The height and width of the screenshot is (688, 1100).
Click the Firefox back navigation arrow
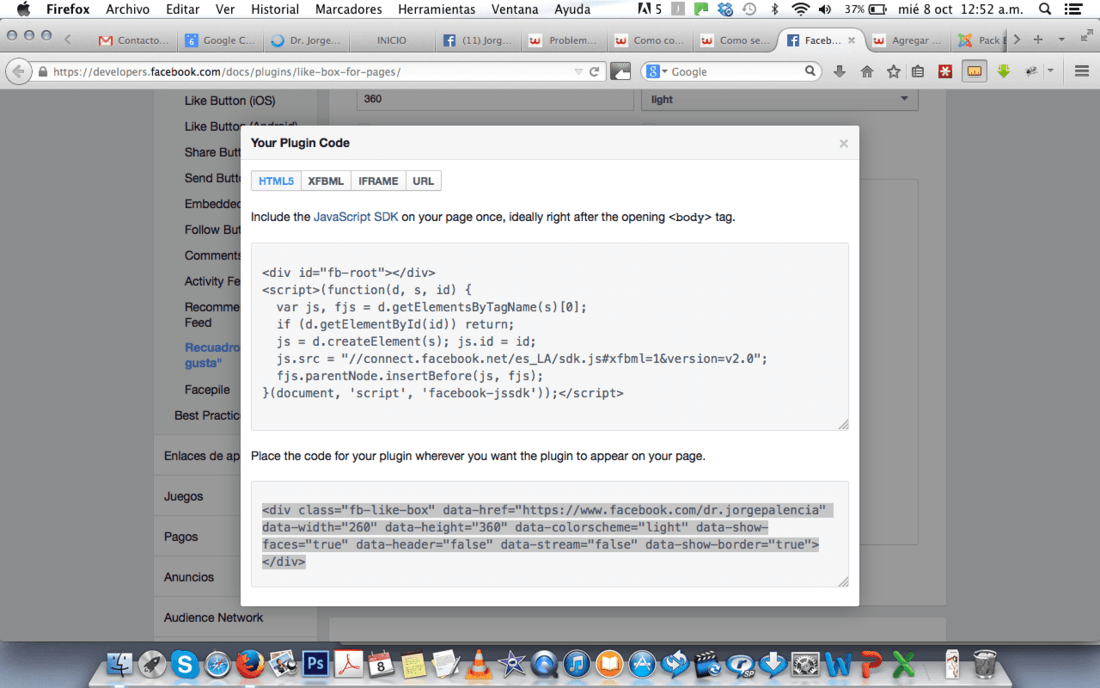pos(19,72)
